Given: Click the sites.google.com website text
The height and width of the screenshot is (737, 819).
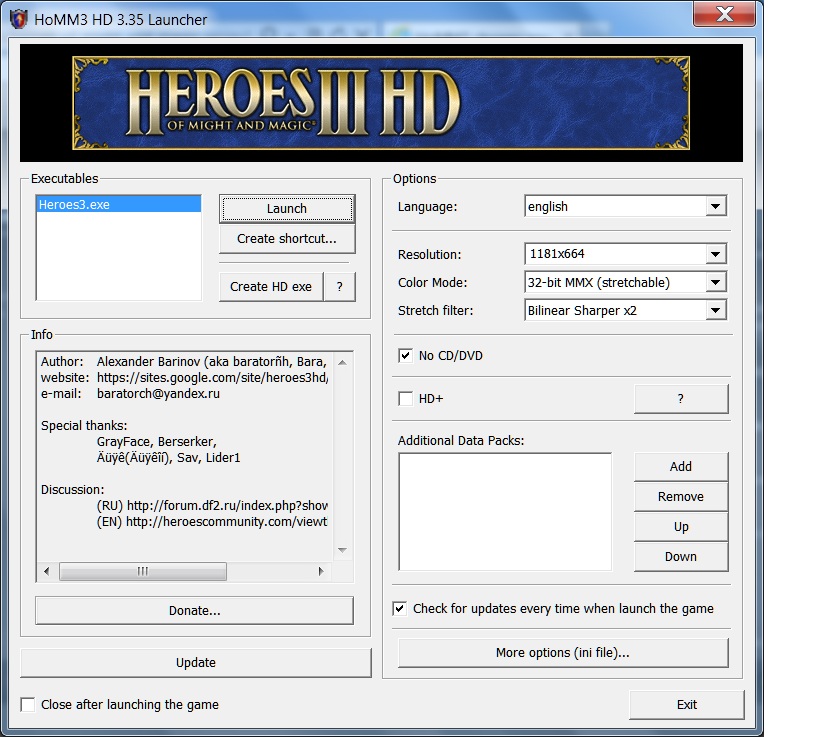Looking at the screenshot, I should tap(213, 378).
